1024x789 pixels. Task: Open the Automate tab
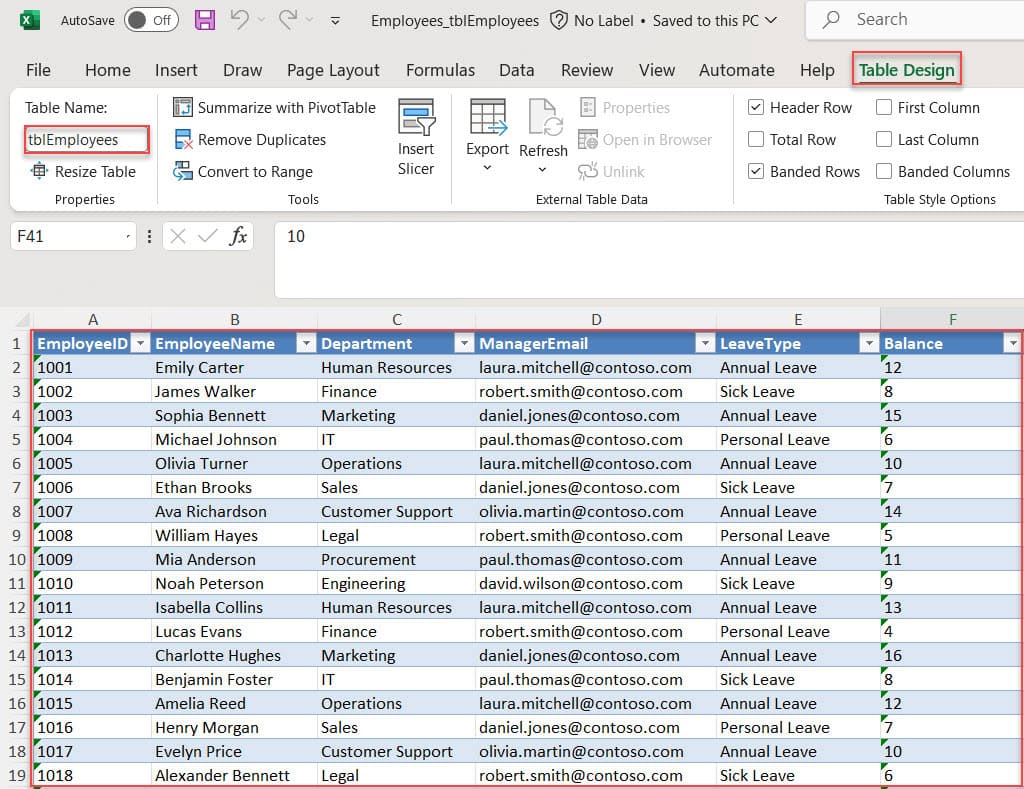point(737,70)
